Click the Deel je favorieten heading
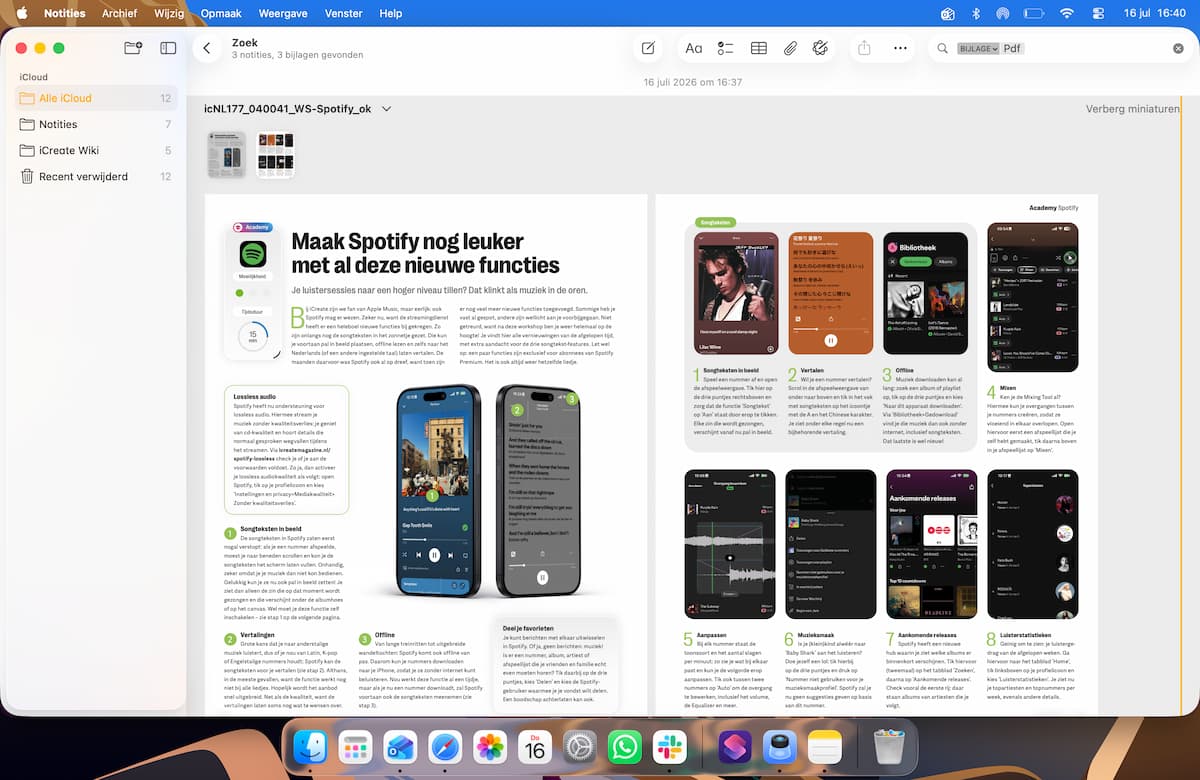This screenshot has height=780, width=1200. pos(526,629)
